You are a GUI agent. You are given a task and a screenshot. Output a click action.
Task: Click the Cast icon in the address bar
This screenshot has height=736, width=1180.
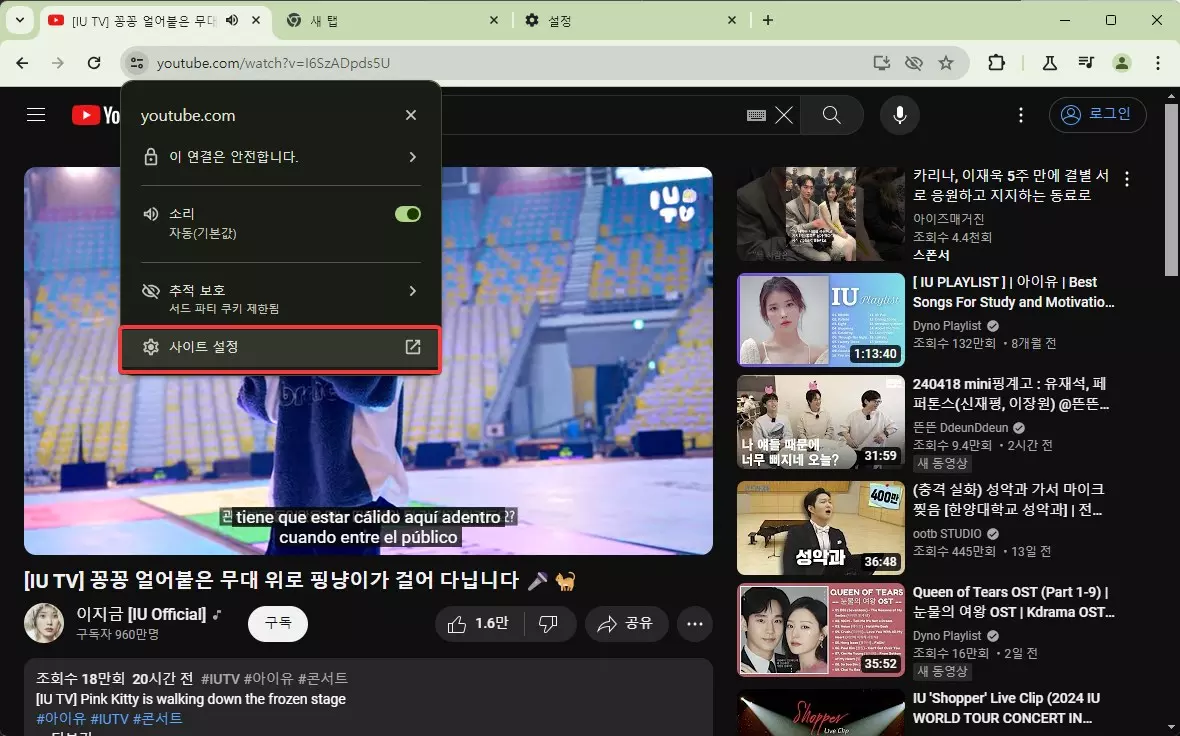click(881, 62)
